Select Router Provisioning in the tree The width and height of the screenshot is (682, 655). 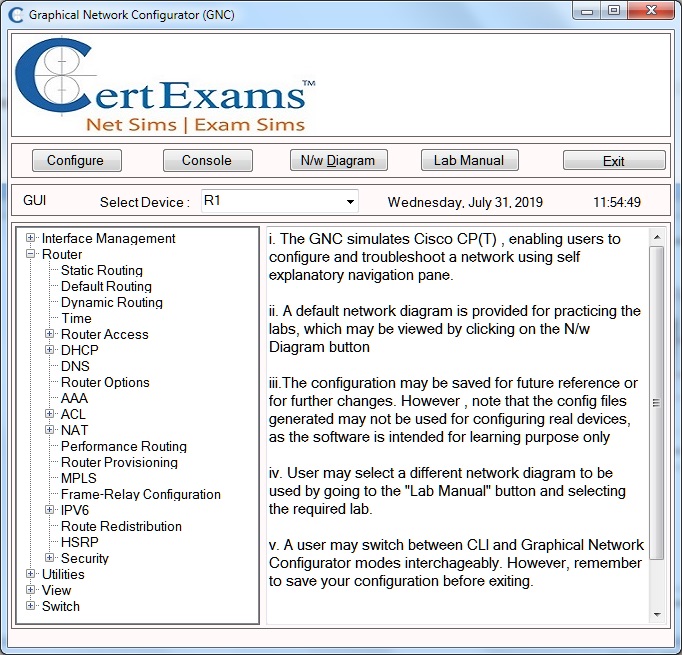tap(119, 462)
